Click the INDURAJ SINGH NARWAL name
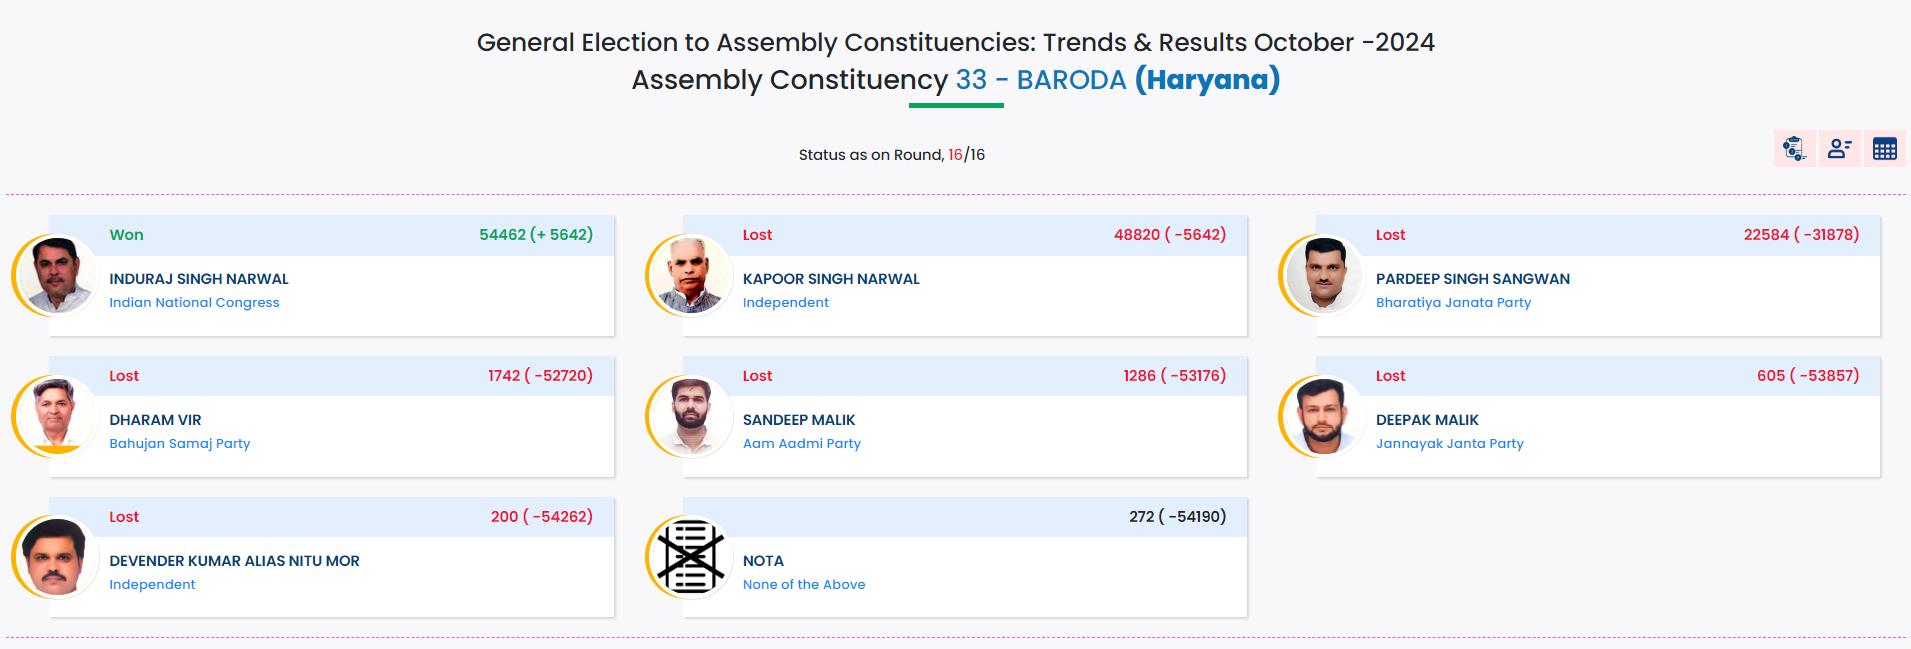The width and height of the screenshot is (1911, 649). (198, 279)
